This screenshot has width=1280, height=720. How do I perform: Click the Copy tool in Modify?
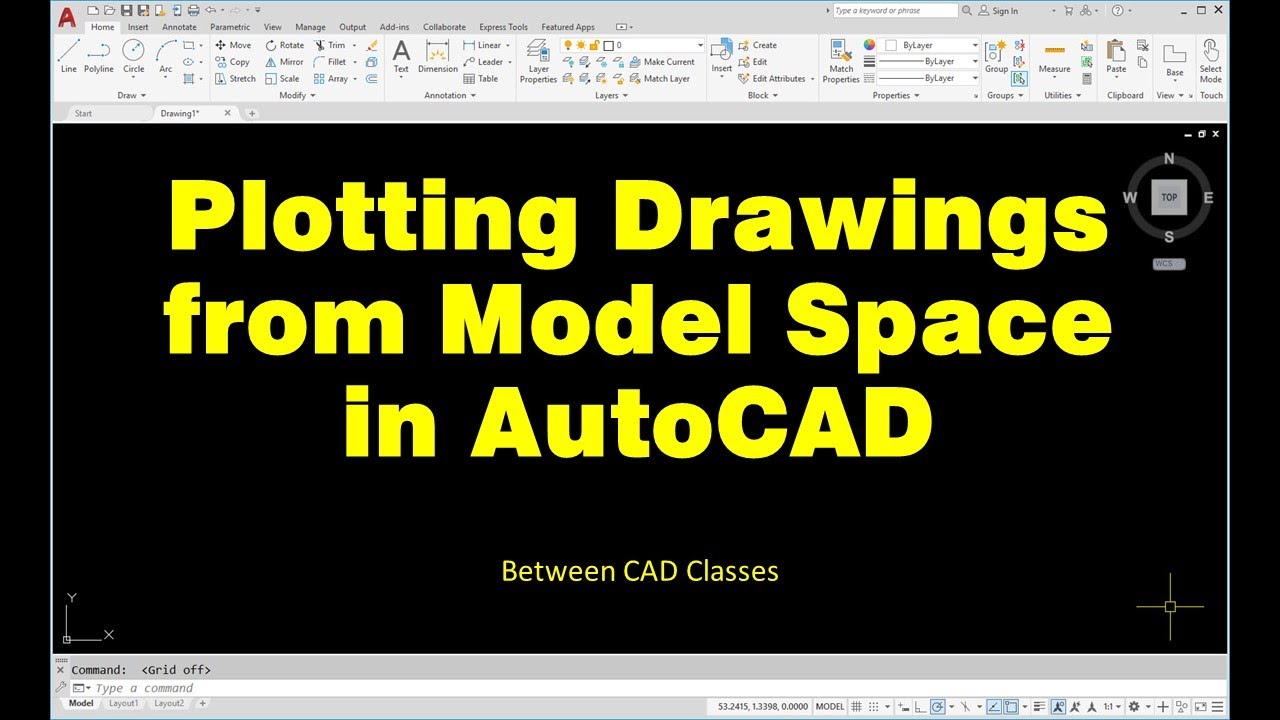coord(232,62)
